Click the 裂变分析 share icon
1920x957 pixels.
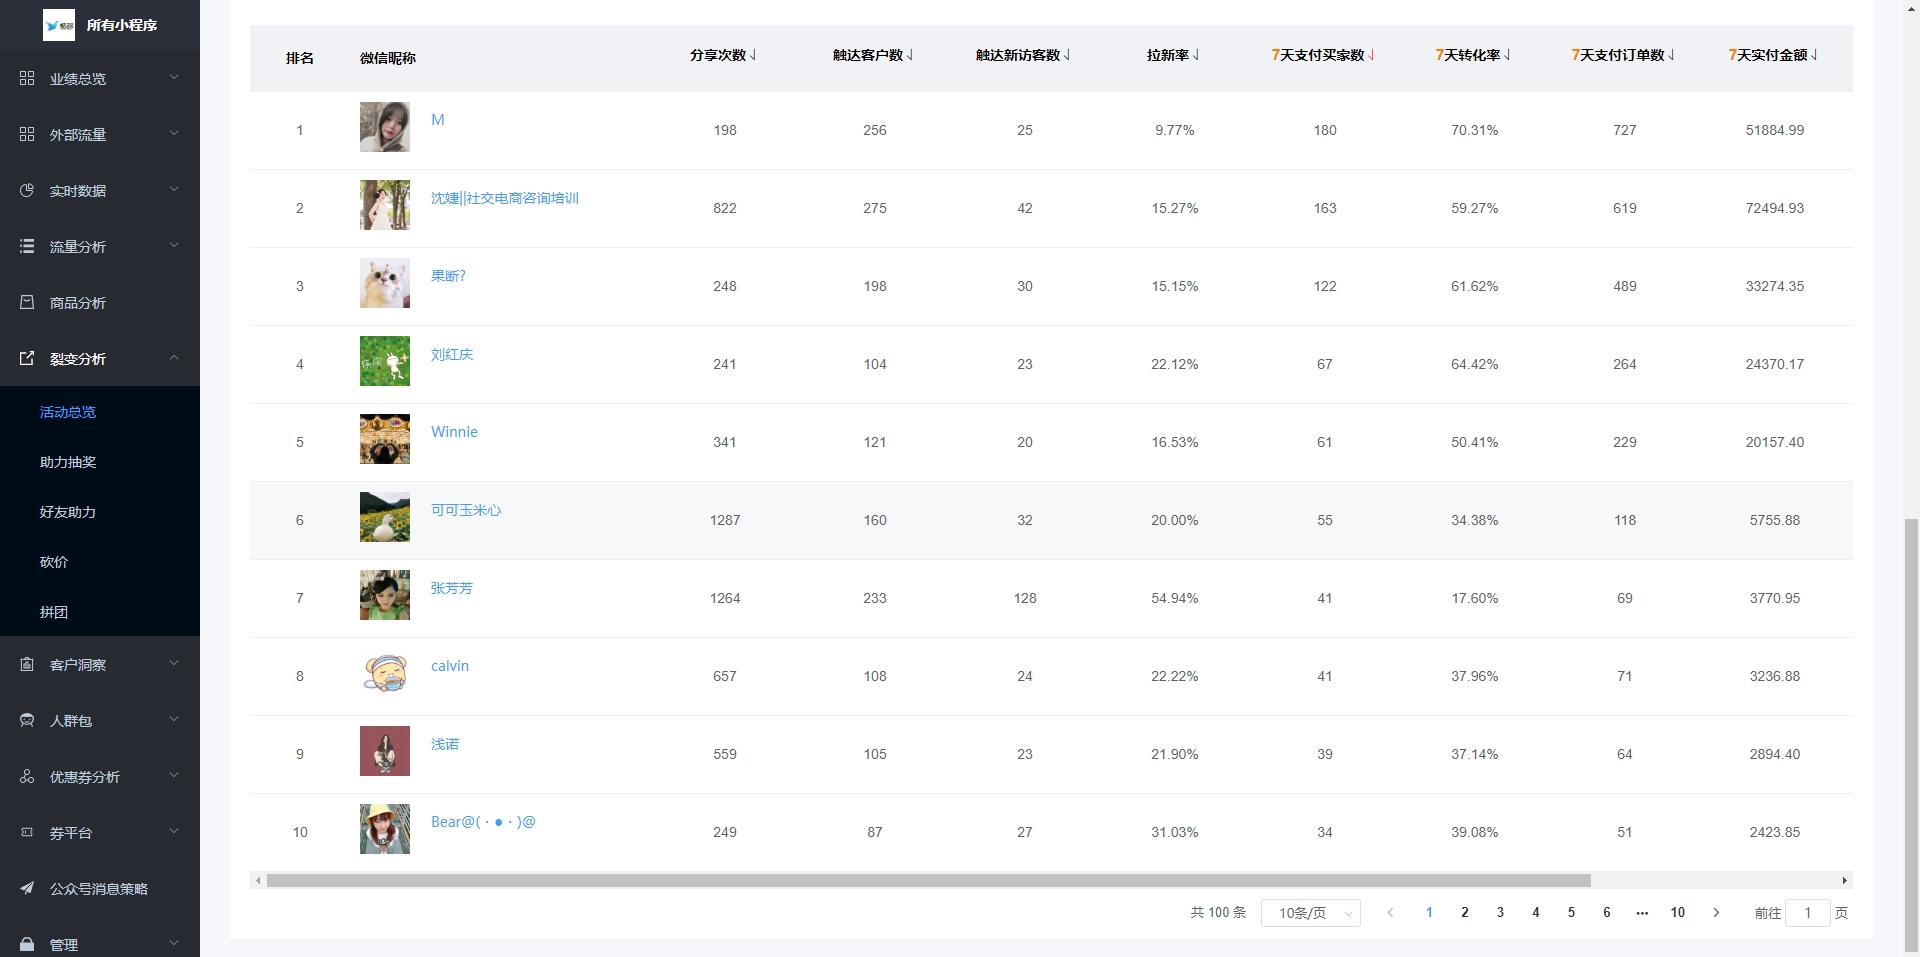[x=27, y=358]
